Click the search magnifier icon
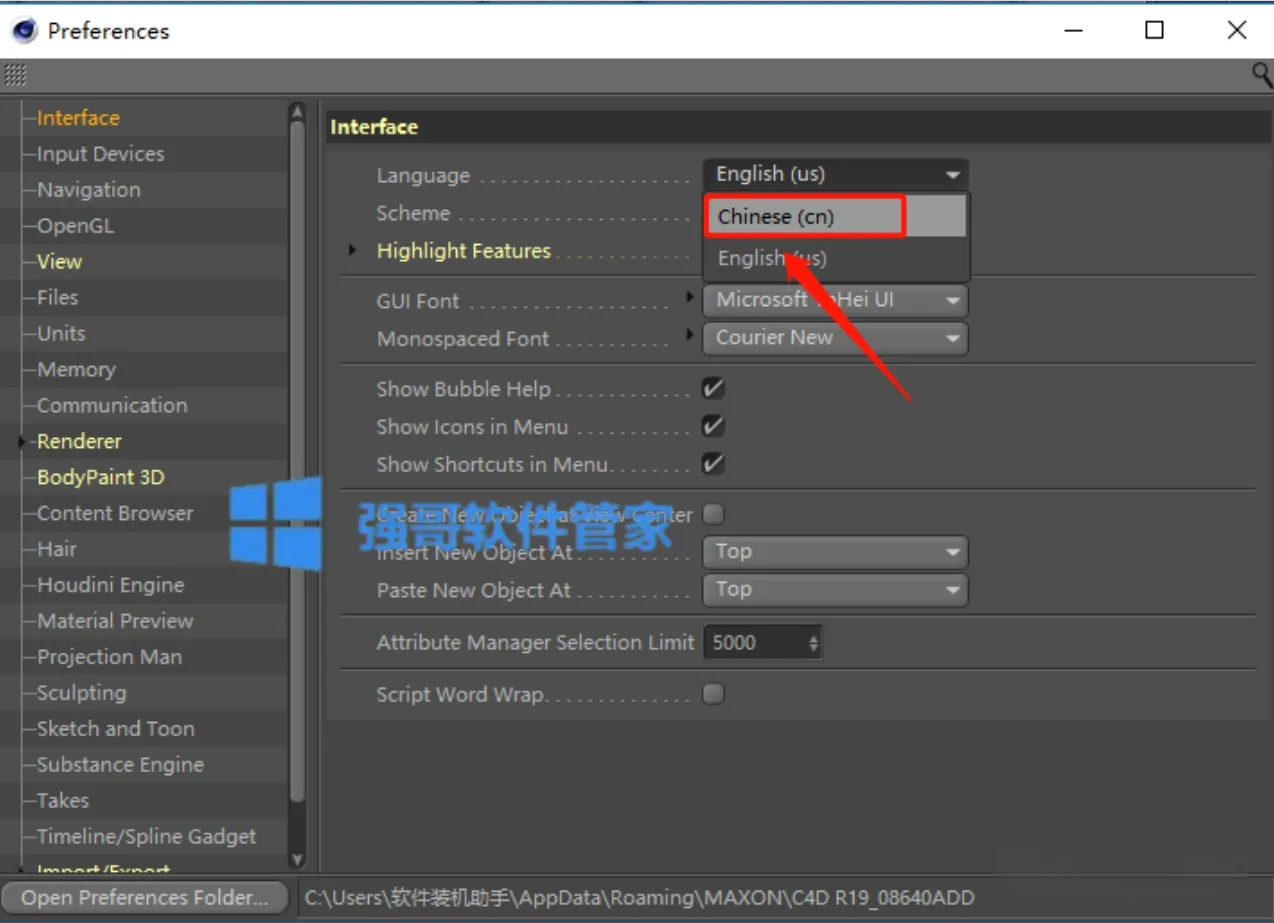The image size is (1274, 923). click(x=1262, y=74)
